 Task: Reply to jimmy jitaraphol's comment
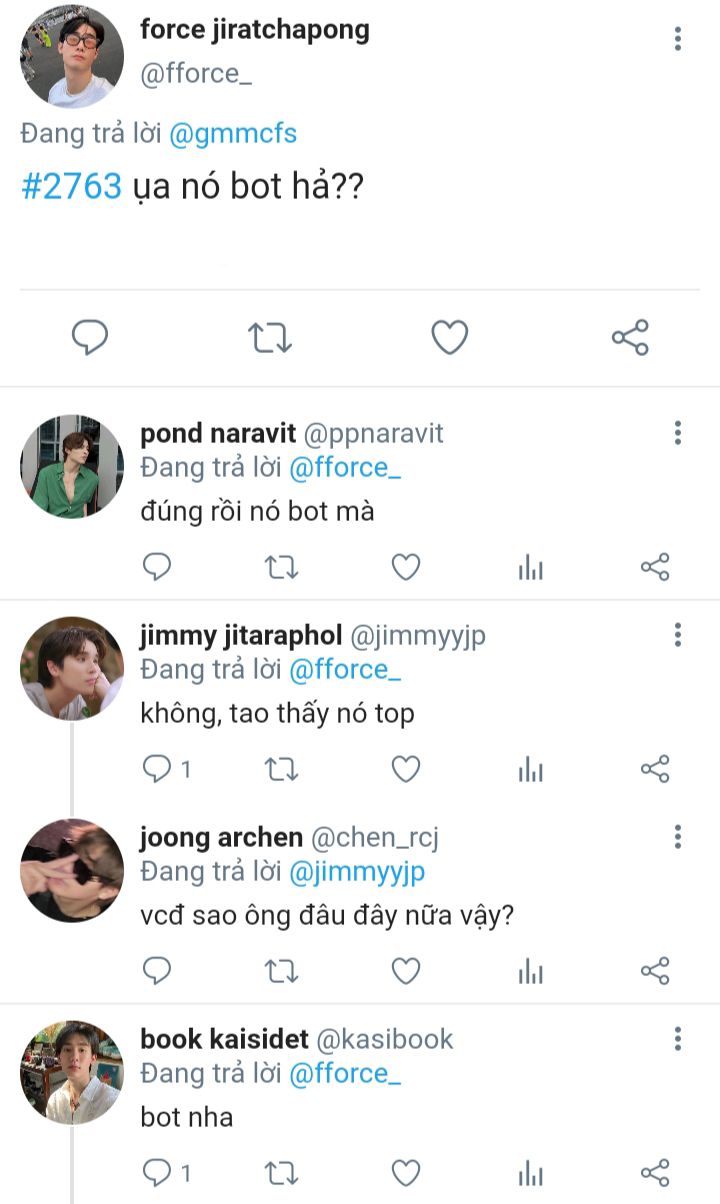pos(158,769)
